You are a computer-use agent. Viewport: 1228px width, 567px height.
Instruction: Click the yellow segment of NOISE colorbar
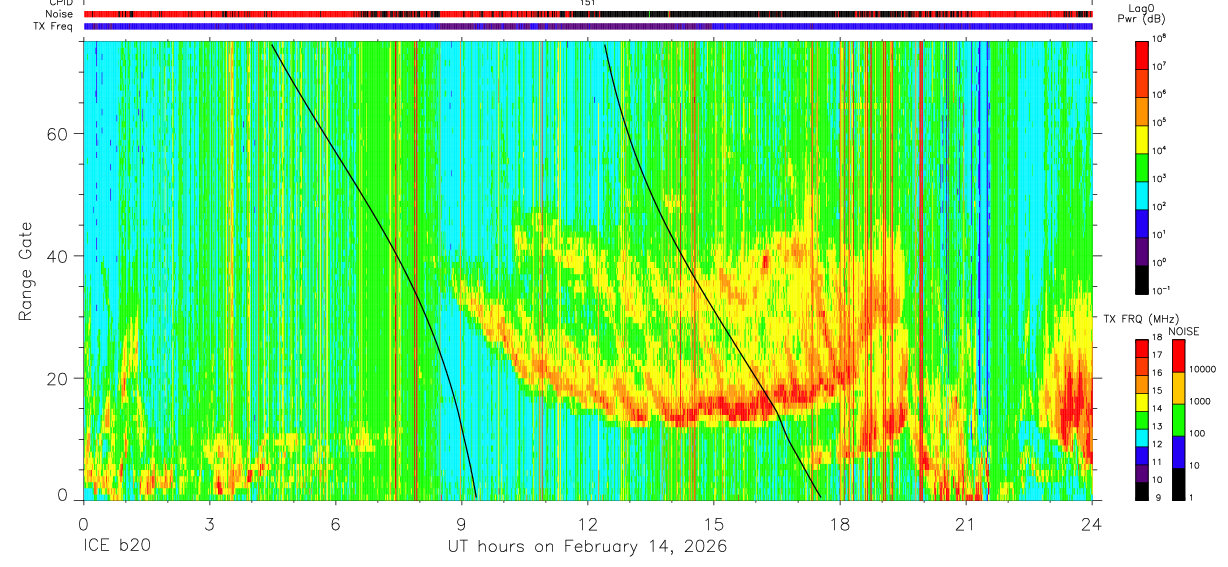click(x=1177, y=387)
